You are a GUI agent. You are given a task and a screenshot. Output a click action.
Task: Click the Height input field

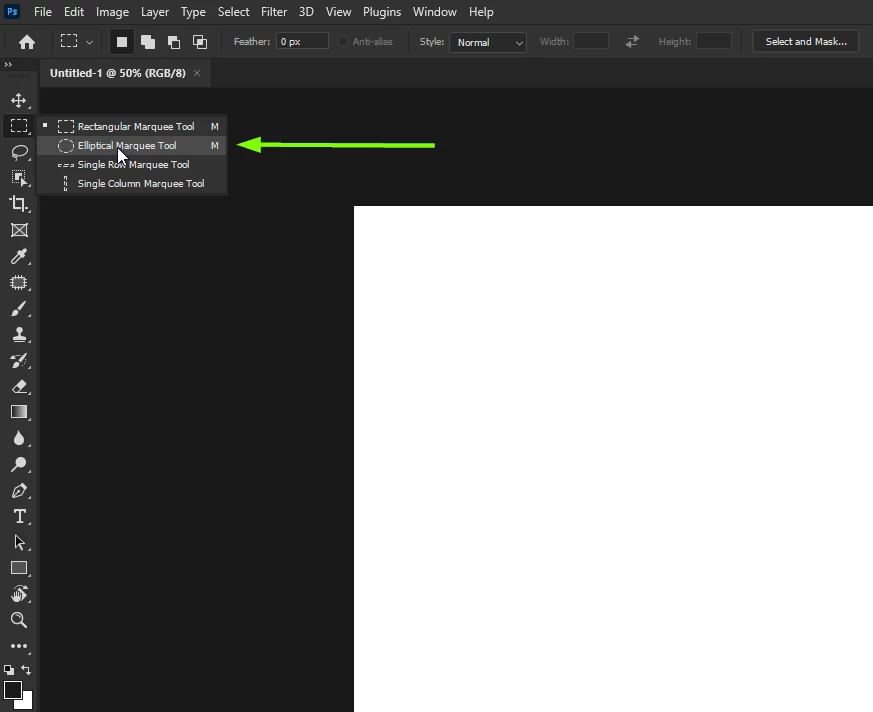coord(714,41)
